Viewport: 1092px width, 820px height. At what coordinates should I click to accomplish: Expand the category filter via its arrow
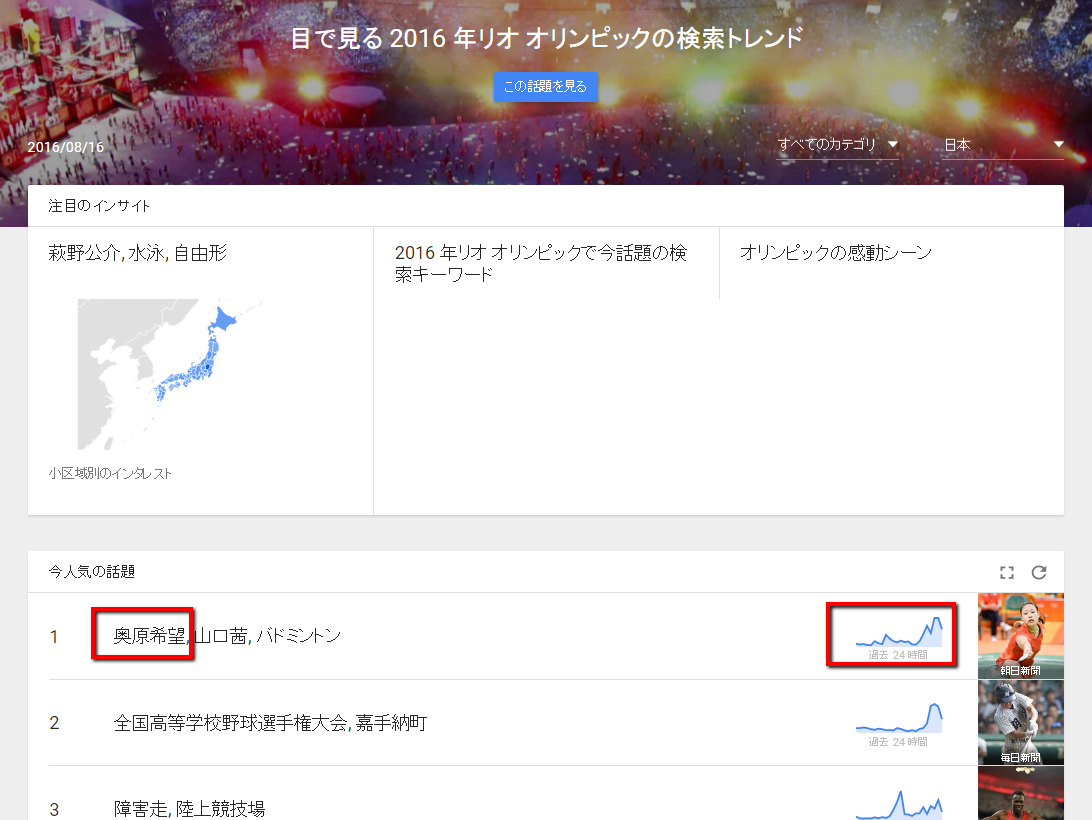point(893,144)
